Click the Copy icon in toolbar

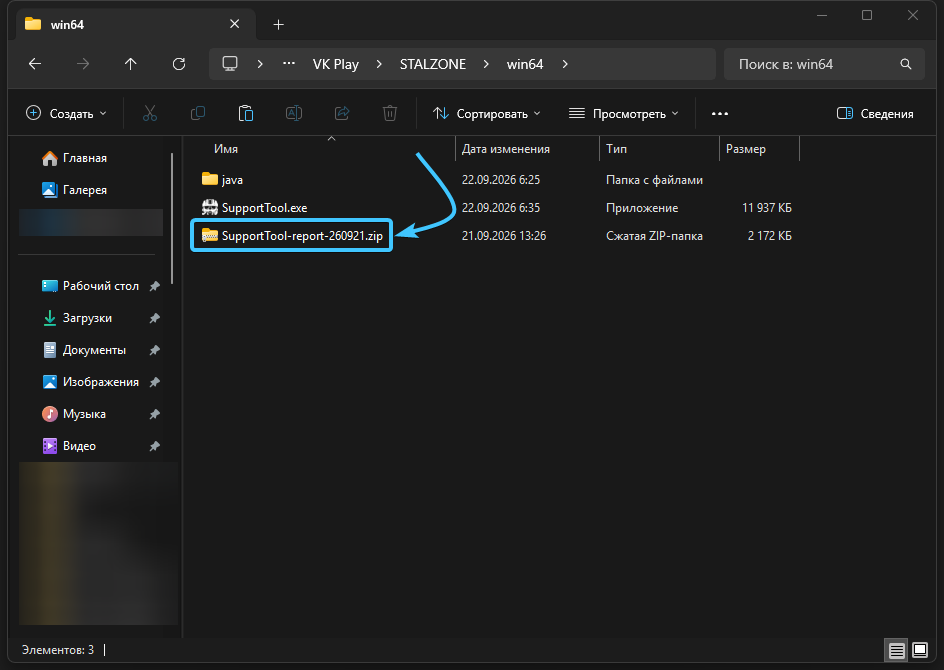[x=197, y=113]
